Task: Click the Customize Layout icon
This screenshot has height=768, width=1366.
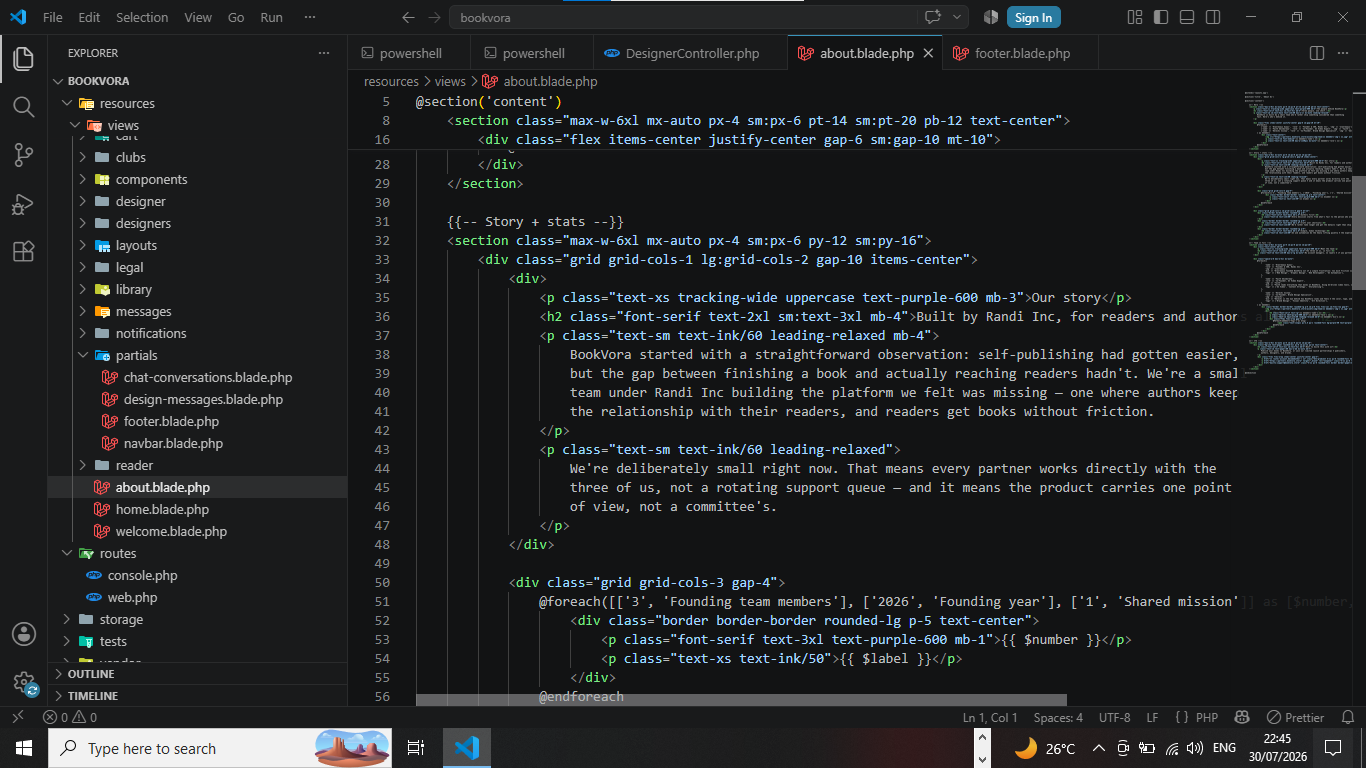Action: point(1134,17)
